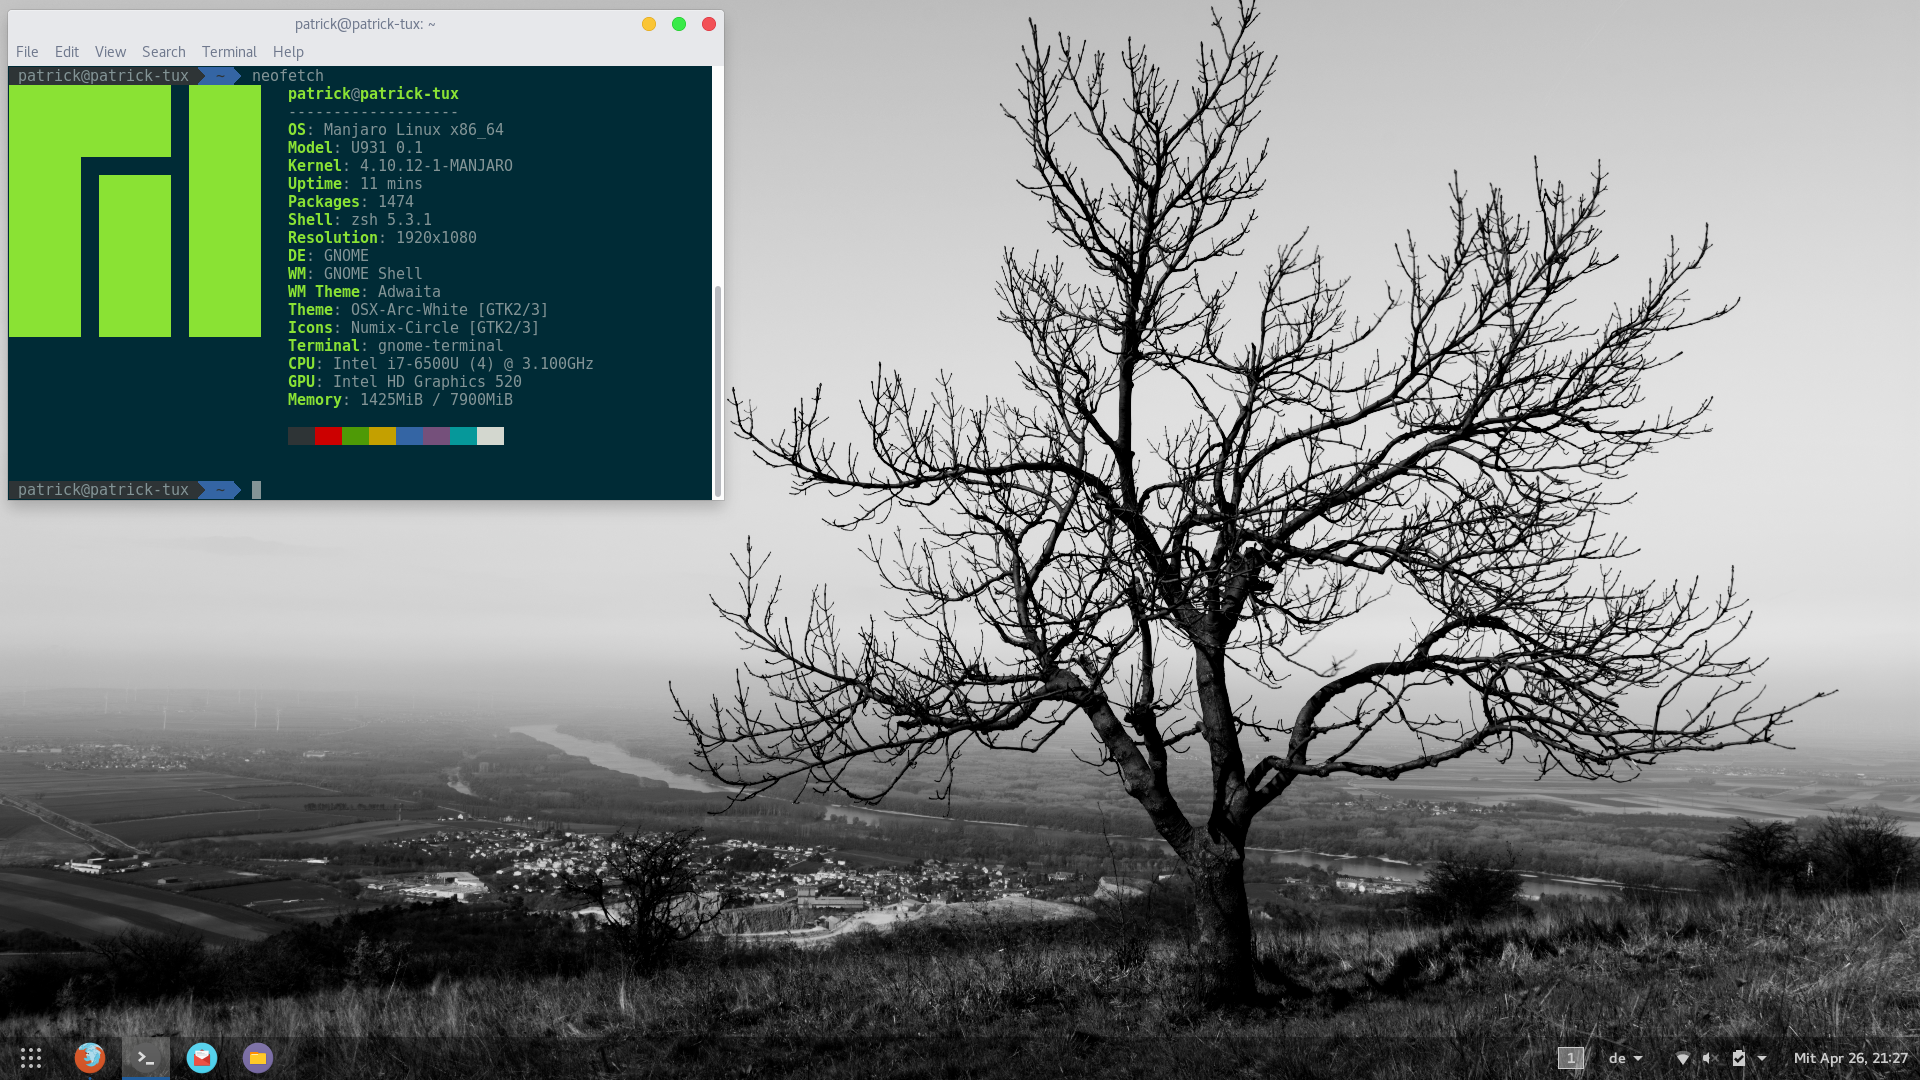Open the File menu
Image resolution: width=1920 pixels, height=1080 pixels.
click(27, 52)
